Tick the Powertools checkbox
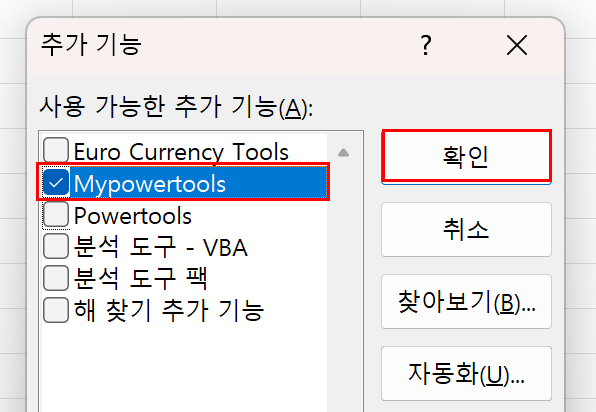Viewport: 596px width, 412px height. click(x=56, y=214)
